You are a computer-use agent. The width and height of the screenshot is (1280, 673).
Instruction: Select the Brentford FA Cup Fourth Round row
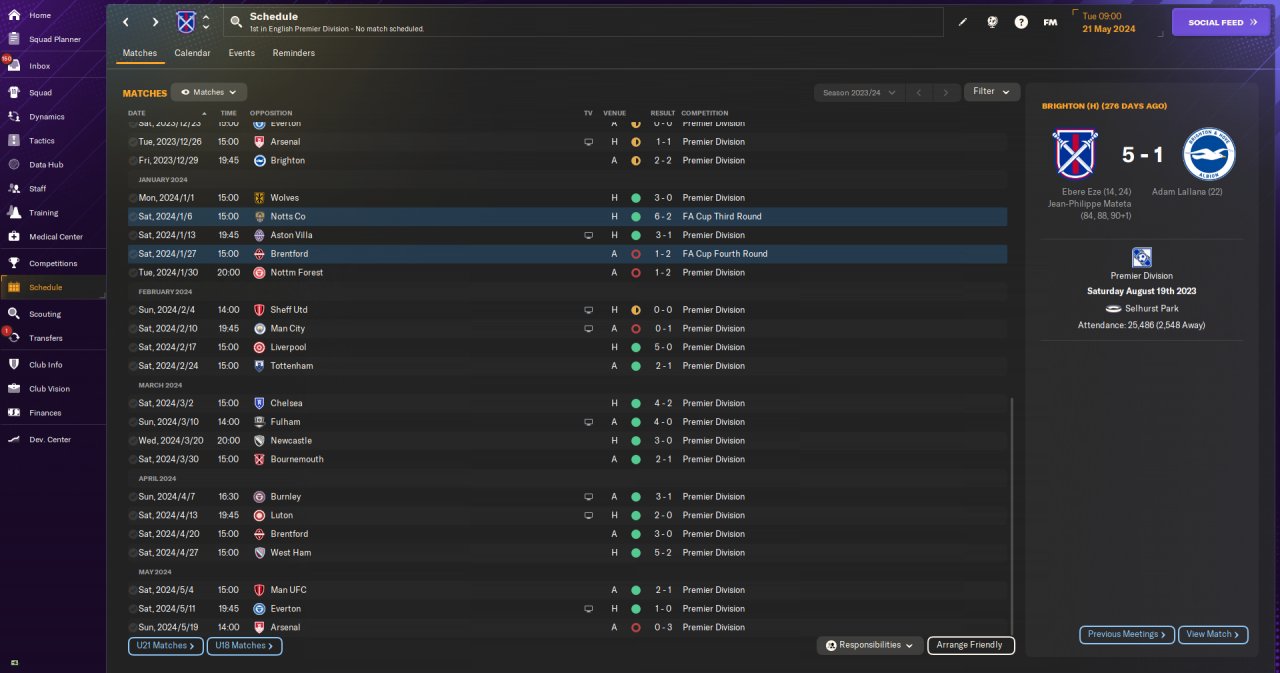pos(567,254)
